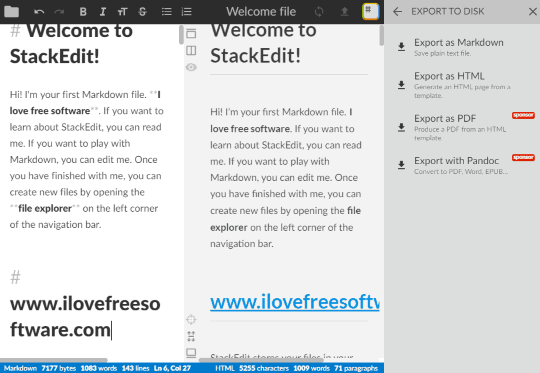Viewport: 540px width, 373px height.
Task: Click the Markdown label in the status bar
Action: pyautogui.click(x=20, y=368)
